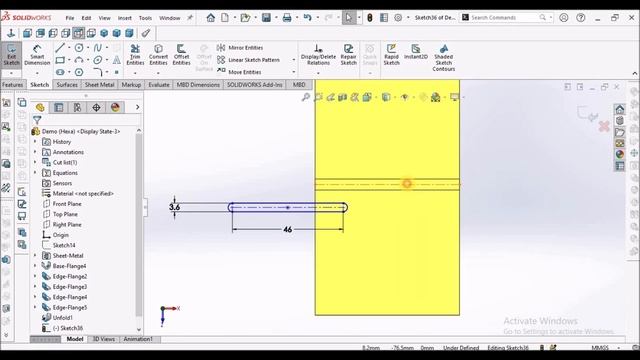
Task: Open the DisplayManager tab
Action: click(x=115, y=107)
